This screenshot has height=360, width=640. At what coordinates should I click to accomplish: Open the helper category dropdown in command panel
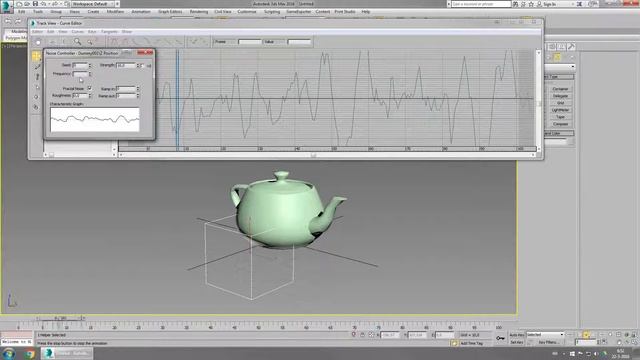click(x=560, y=67)
